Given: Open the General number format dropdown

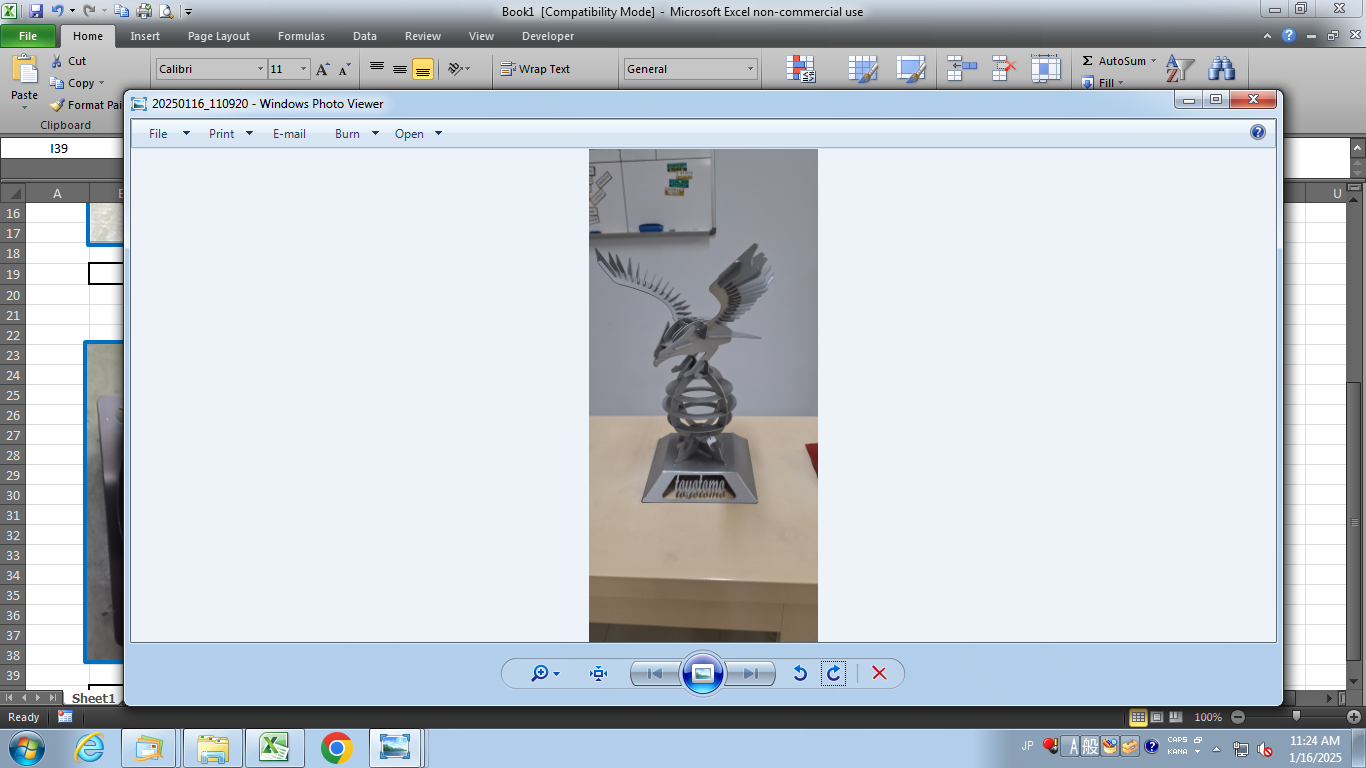Looking at the screenshot, I should pos(751,69).
